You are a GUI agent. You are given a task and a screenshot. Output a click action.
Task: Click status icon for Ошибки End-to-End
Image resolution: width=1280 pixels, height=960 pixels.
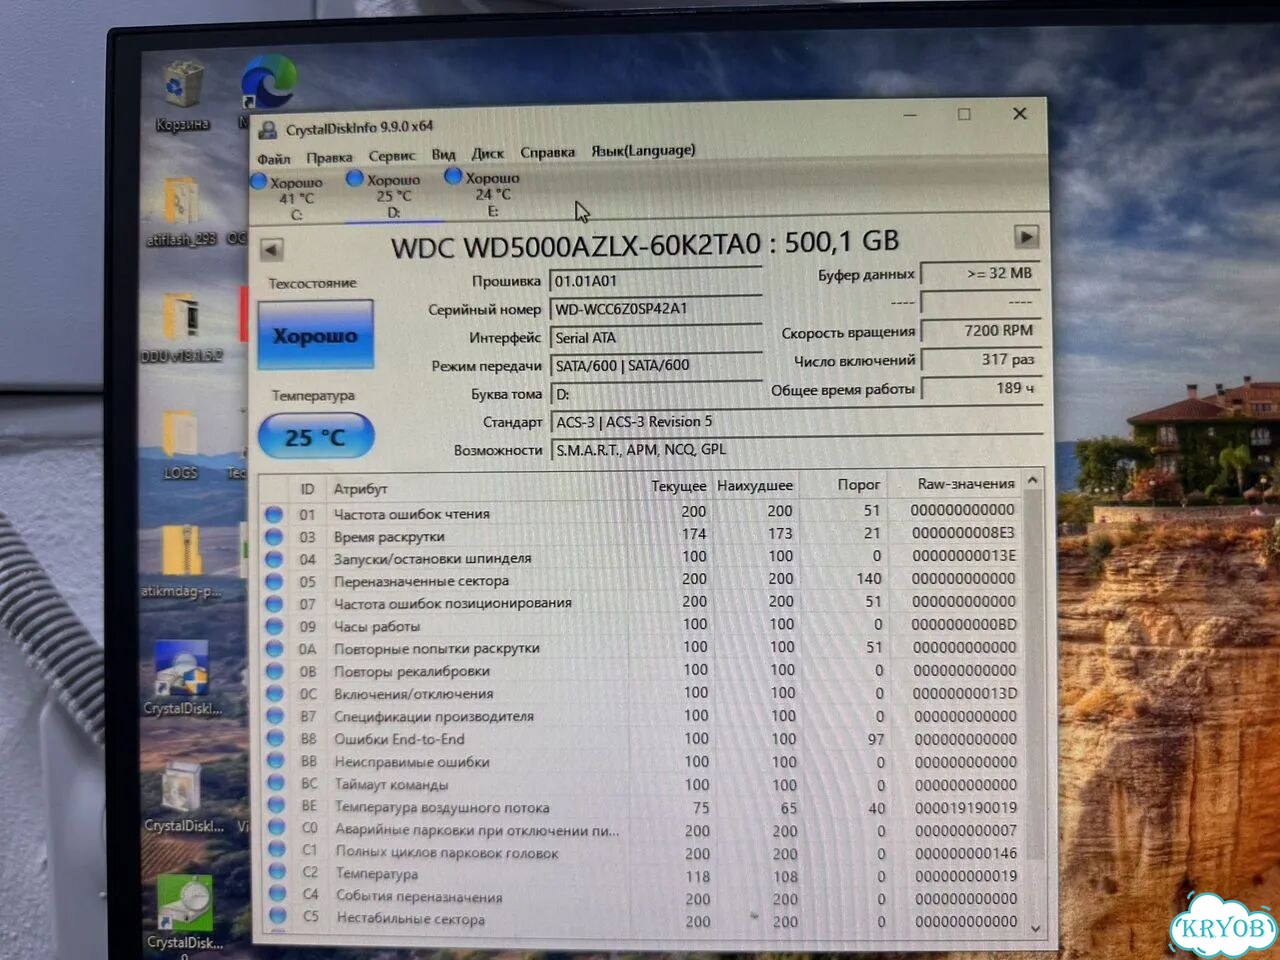pos(275,739)
